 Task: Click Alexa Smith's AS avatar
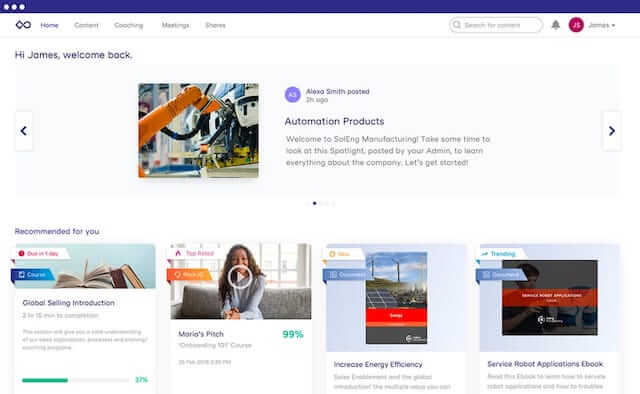coord(292,95)
